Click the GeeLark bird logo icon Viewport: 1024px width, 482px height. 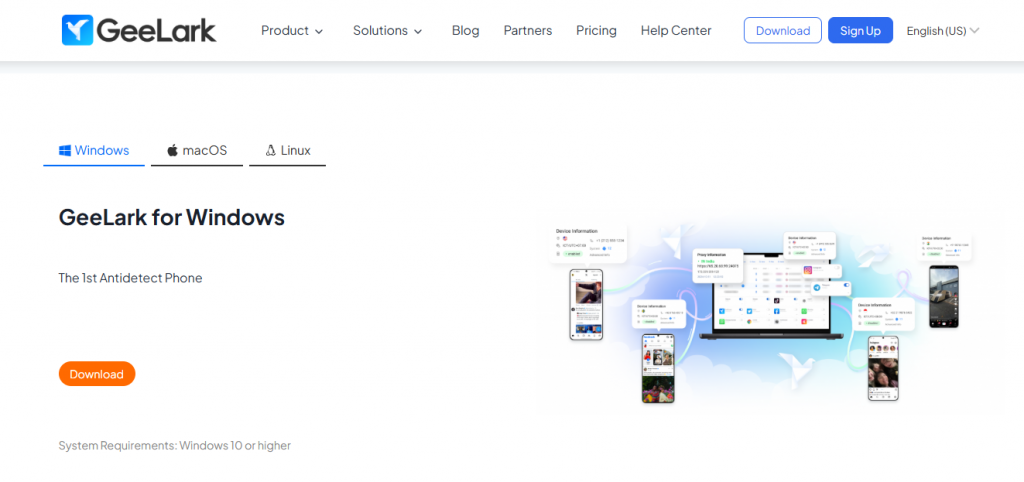78,30
